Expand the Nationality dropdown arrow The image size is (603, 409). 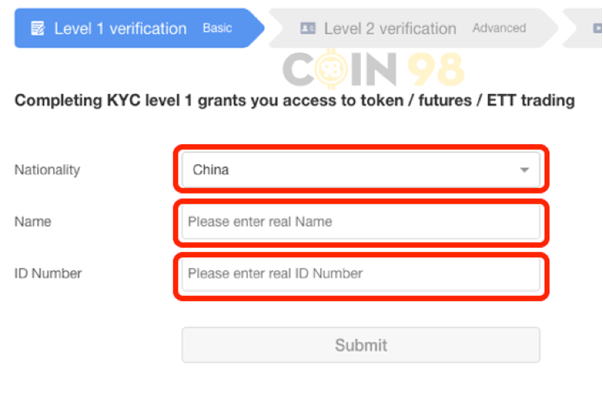coord(524,170)
